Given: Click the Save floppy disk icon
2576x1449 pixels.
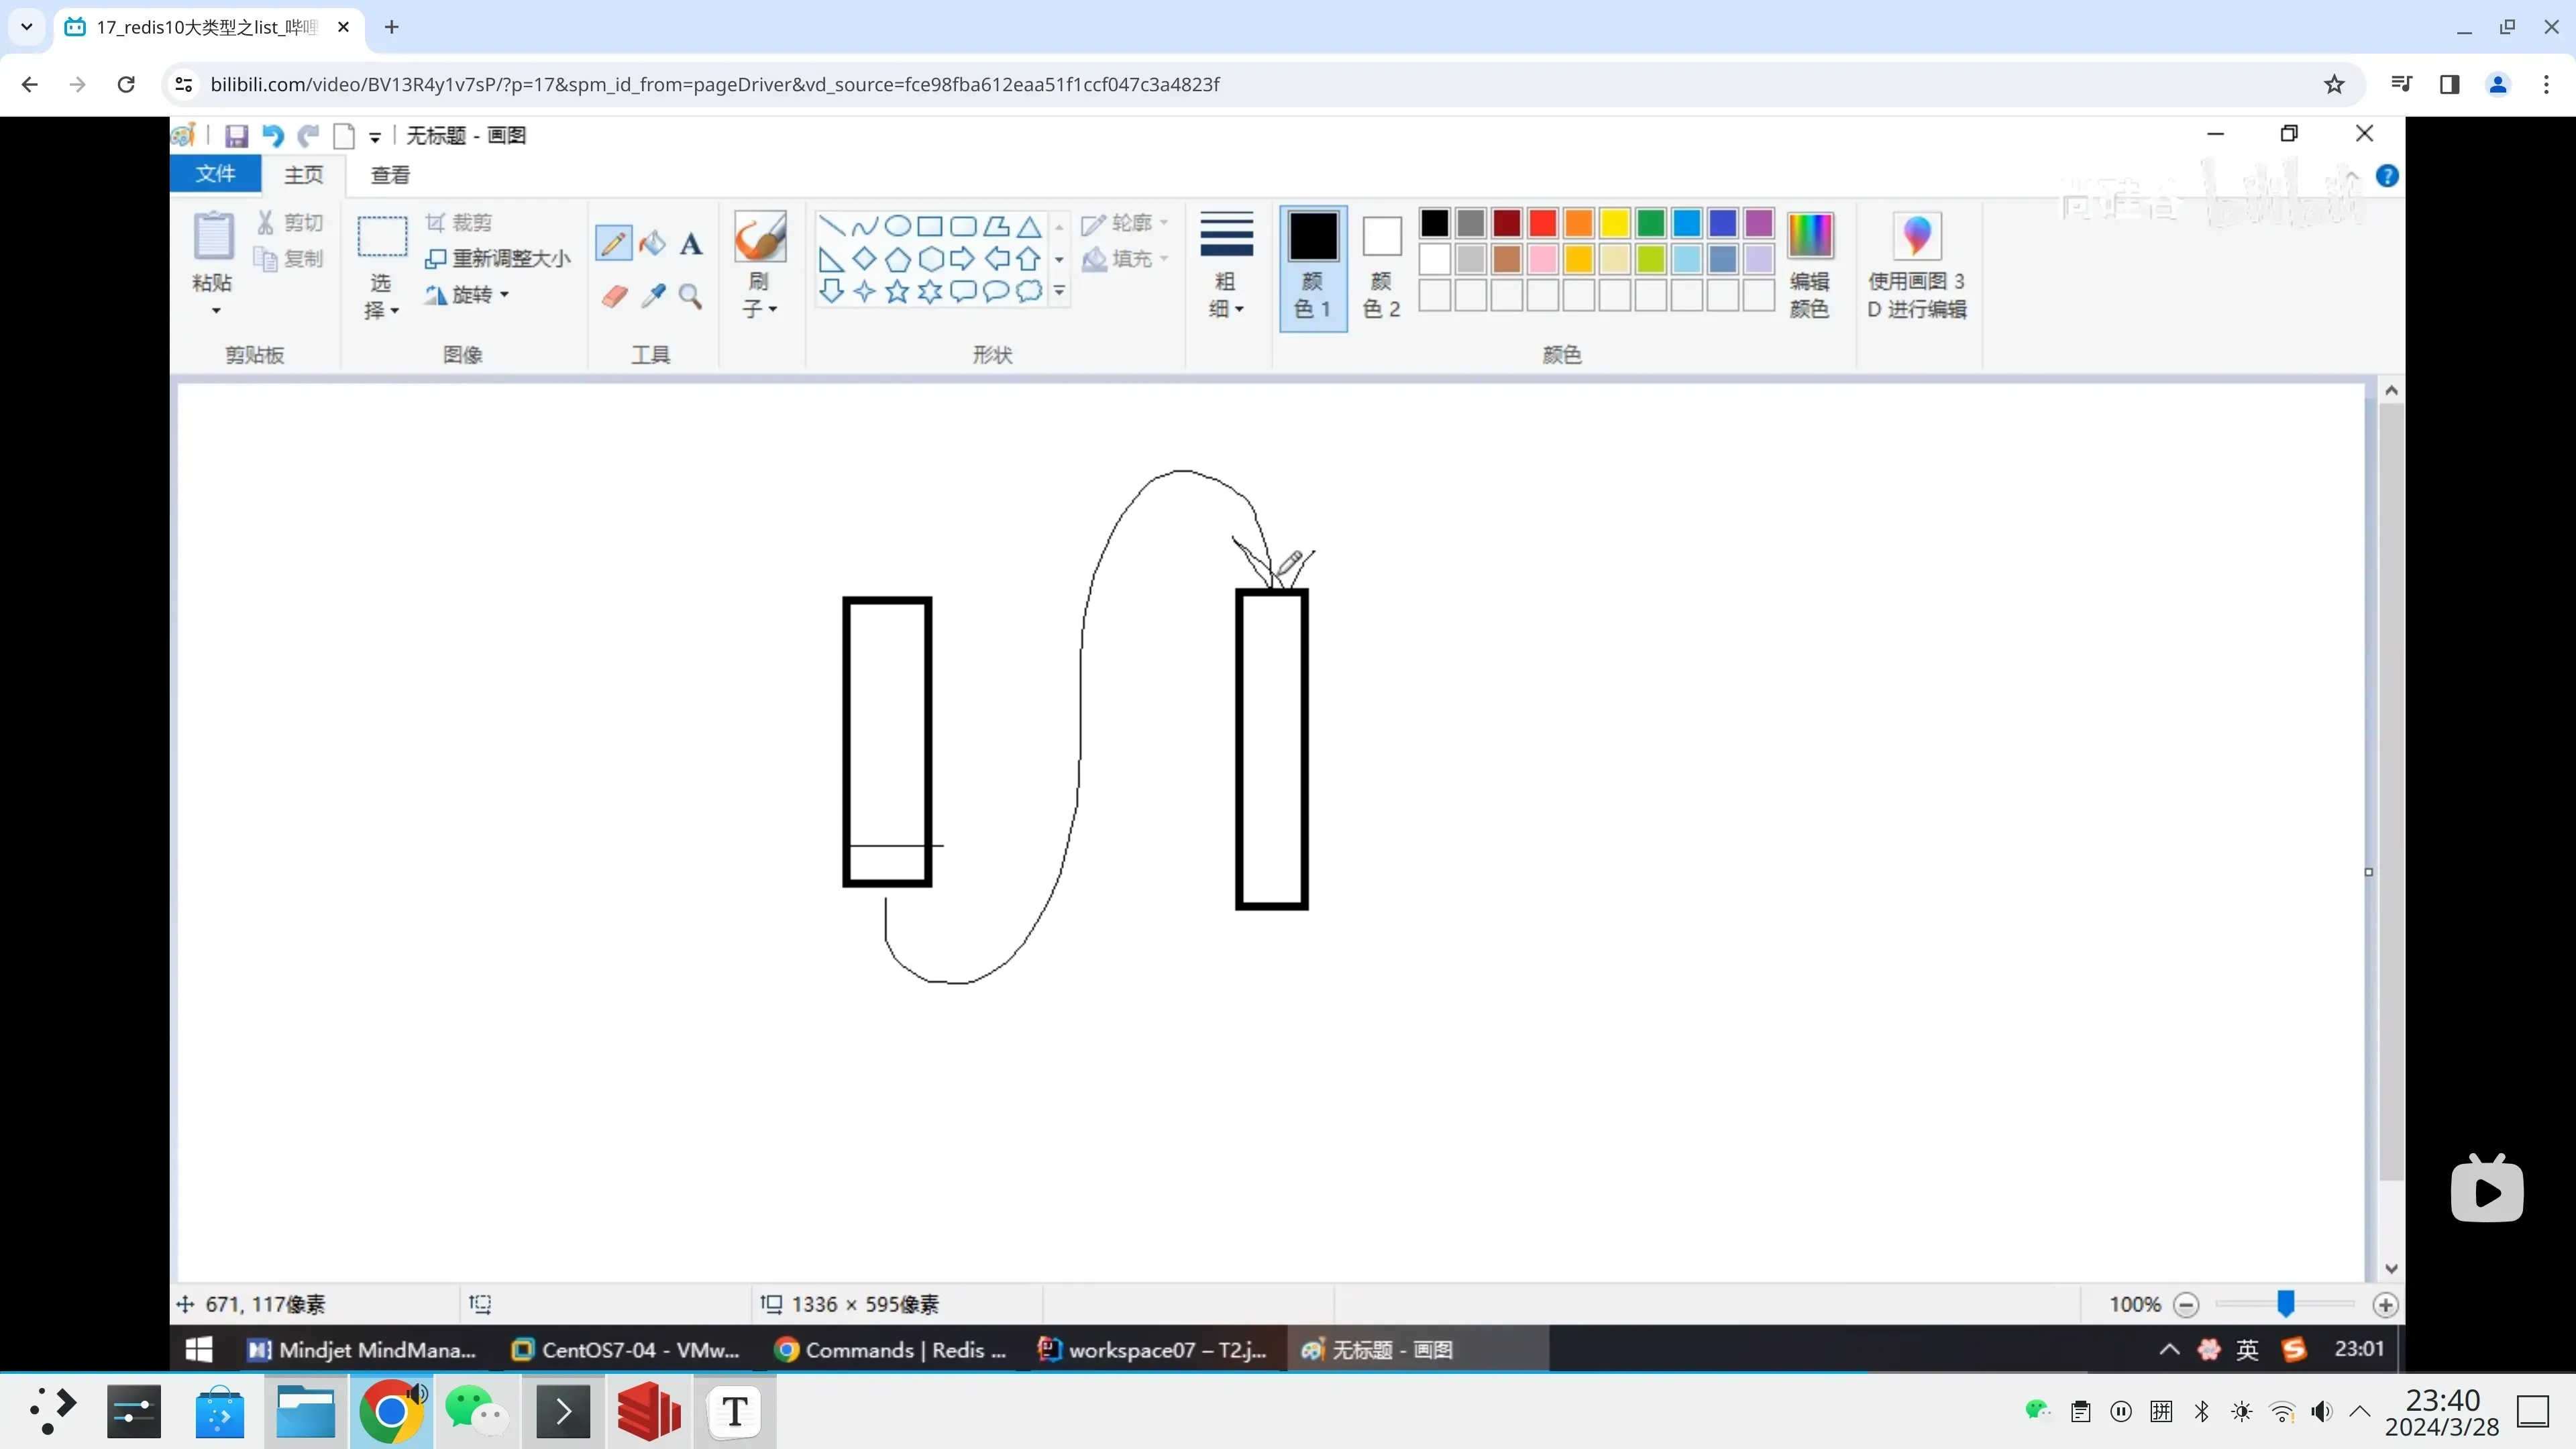Looking at the screenshot, I should [236, 136].
